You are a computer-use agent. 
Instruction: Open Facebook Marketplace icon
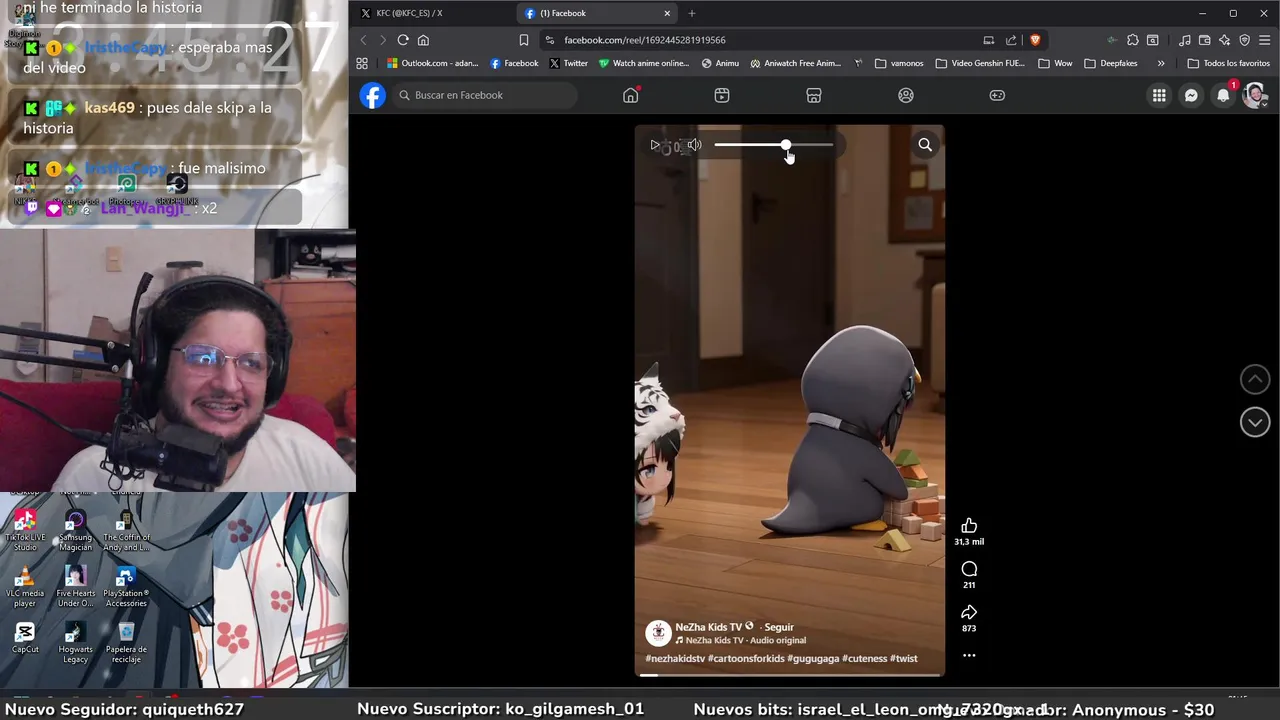click(814, 95)
